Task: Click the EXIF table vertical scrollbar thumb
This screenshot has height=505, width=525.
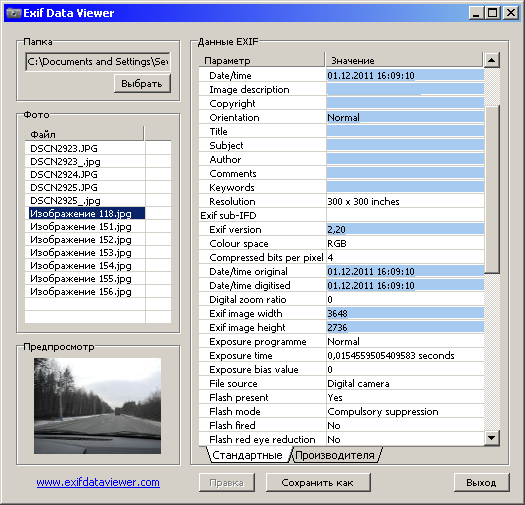Action: pos(492,189)
